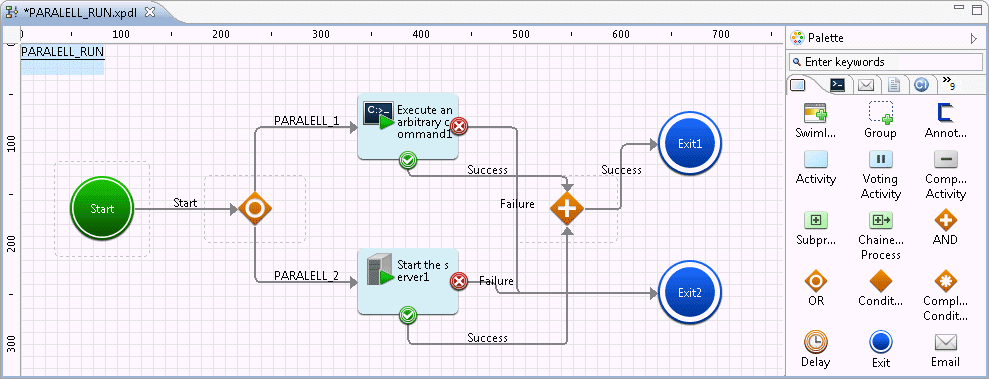The height and width of the screenshot is (379, 989).
Task: Pick the Subprocess palette icon
Action: tap(816, 220)
